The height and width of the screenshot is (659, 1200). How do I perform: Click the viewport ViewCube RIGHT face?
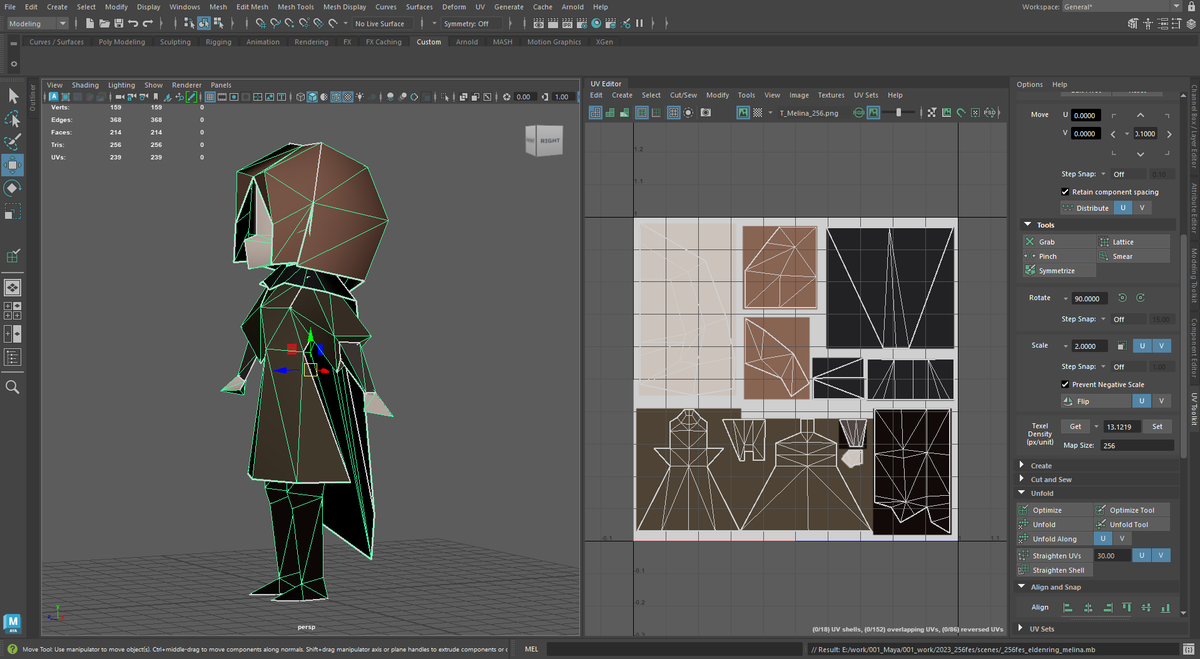click(550, 141)
